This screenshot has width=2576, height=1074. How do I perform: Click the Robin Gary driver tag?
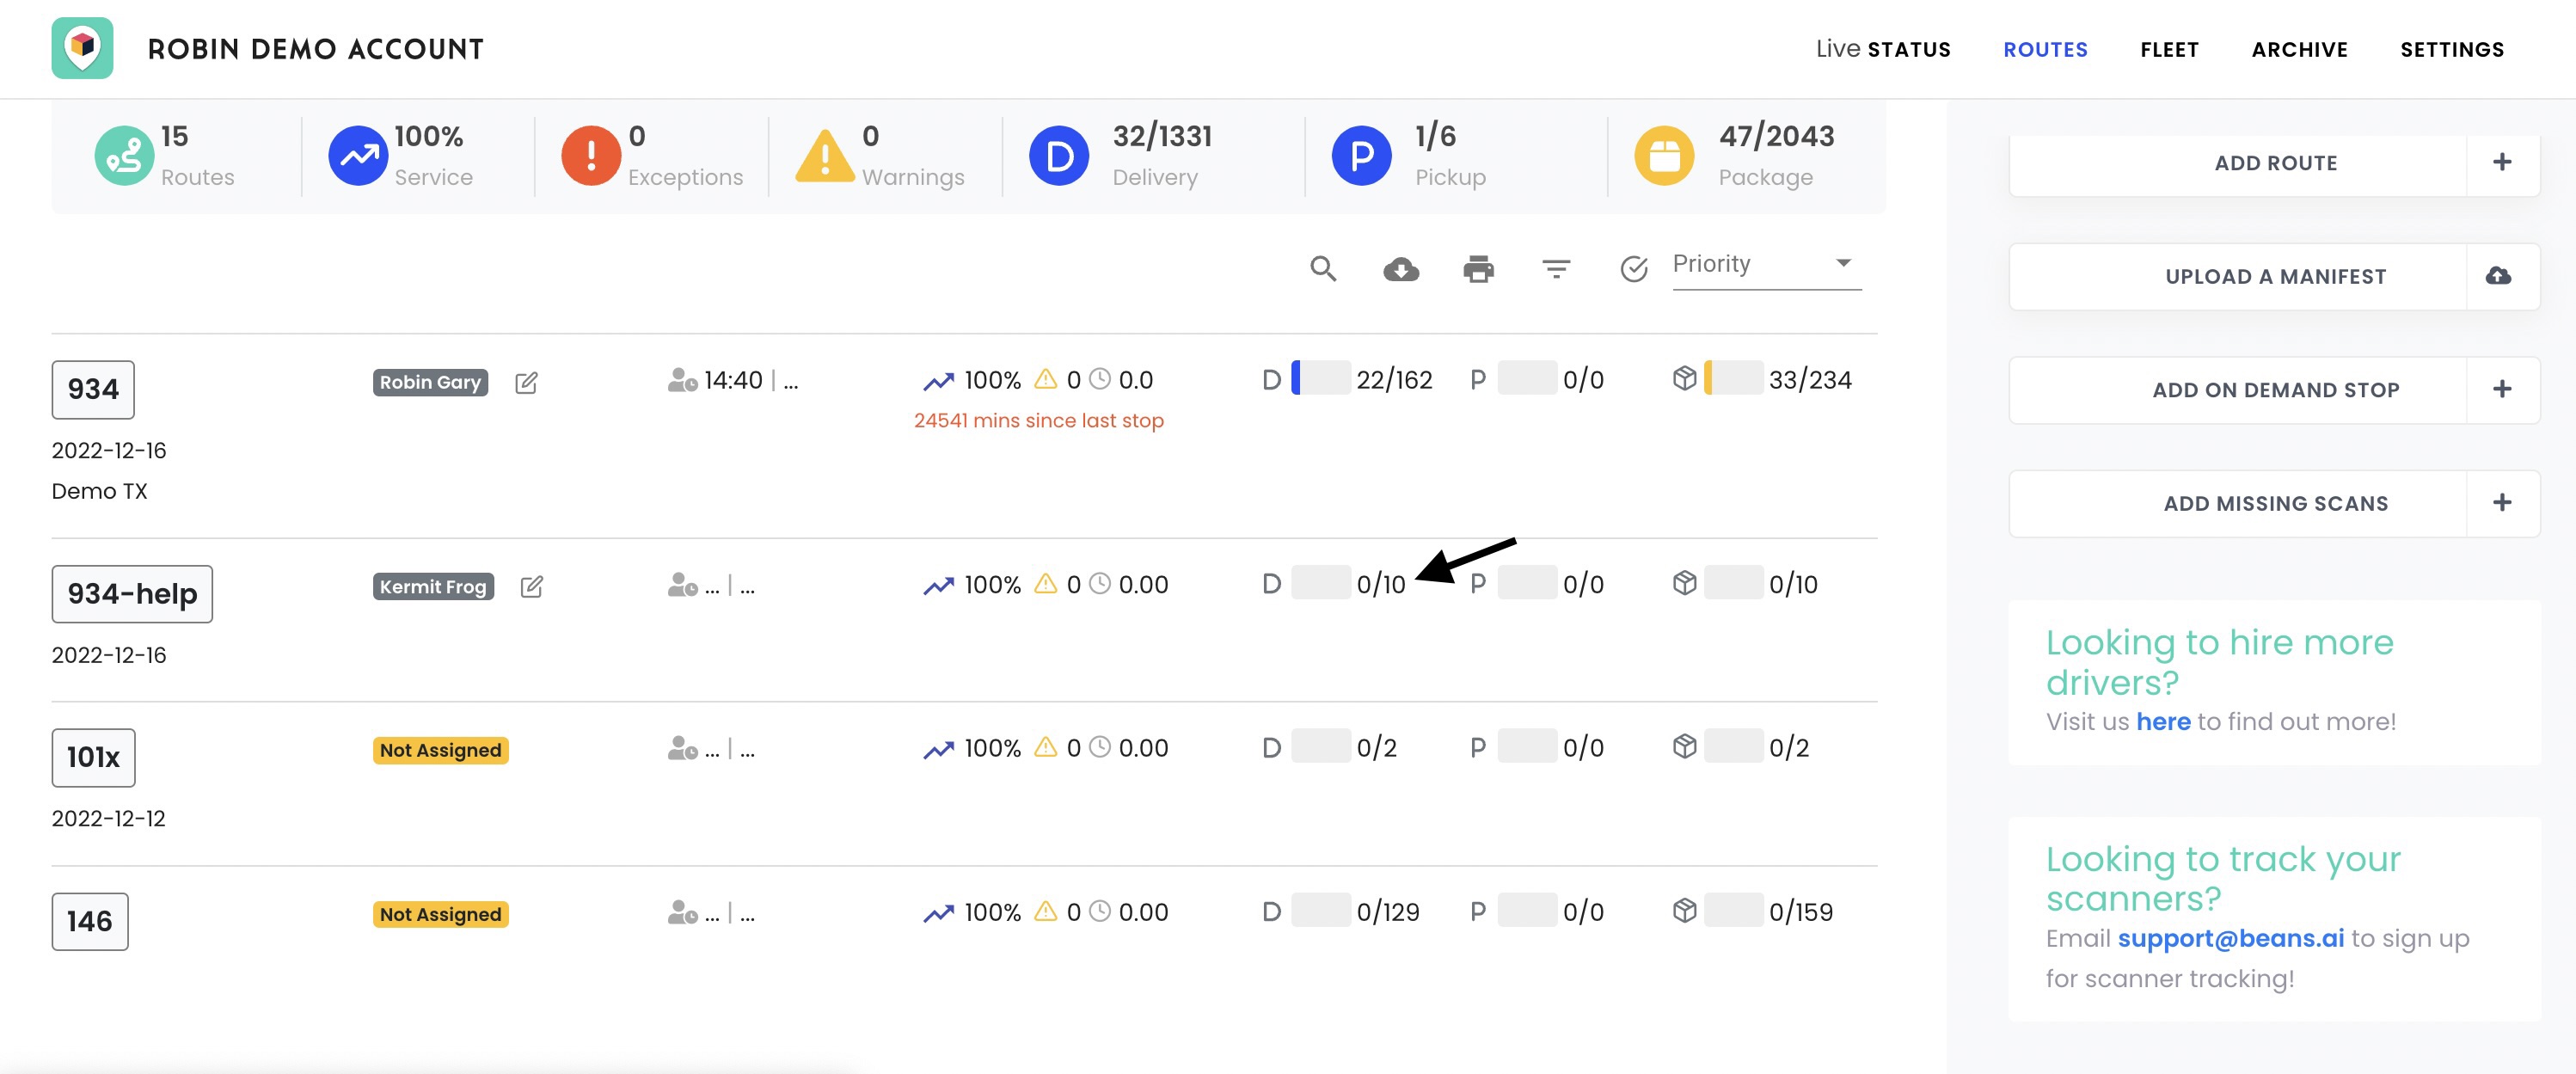[430, 382]
